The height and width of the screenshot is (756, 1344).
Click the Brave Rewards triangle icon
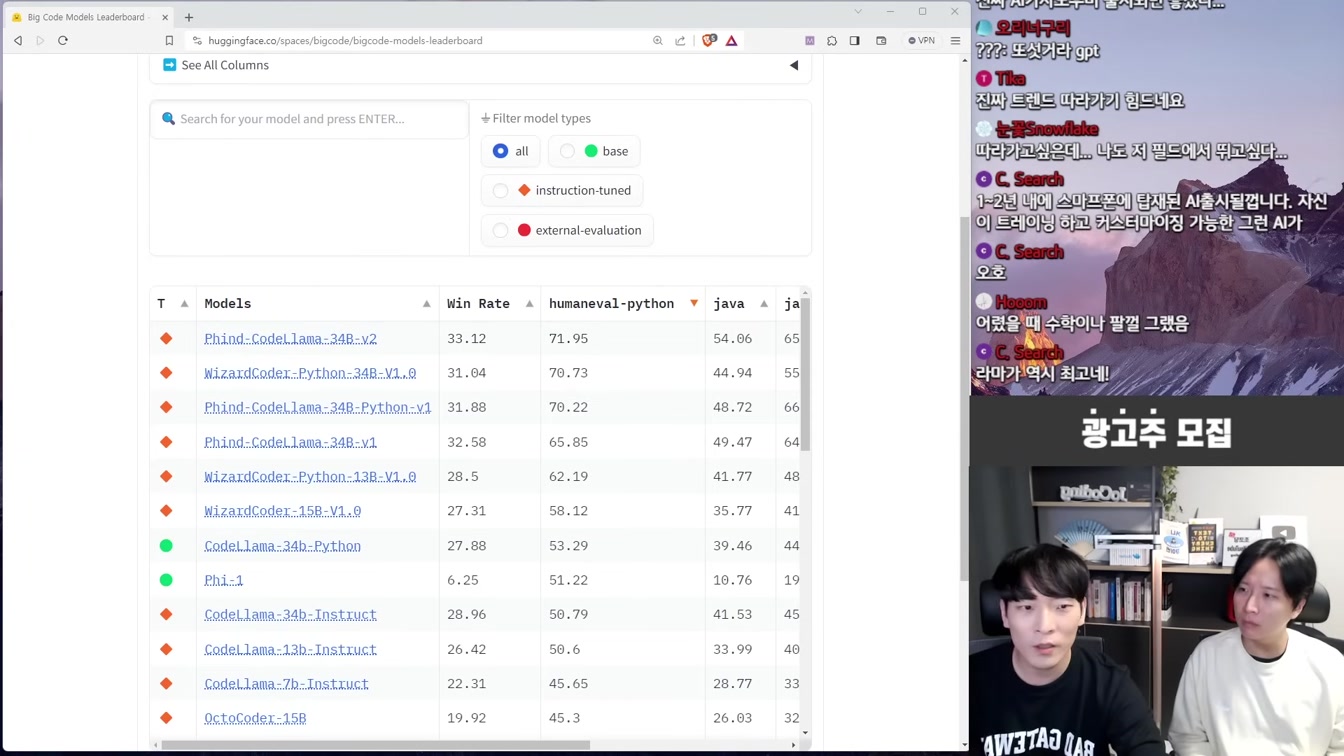pyautogui.click(x=732, y=41)
